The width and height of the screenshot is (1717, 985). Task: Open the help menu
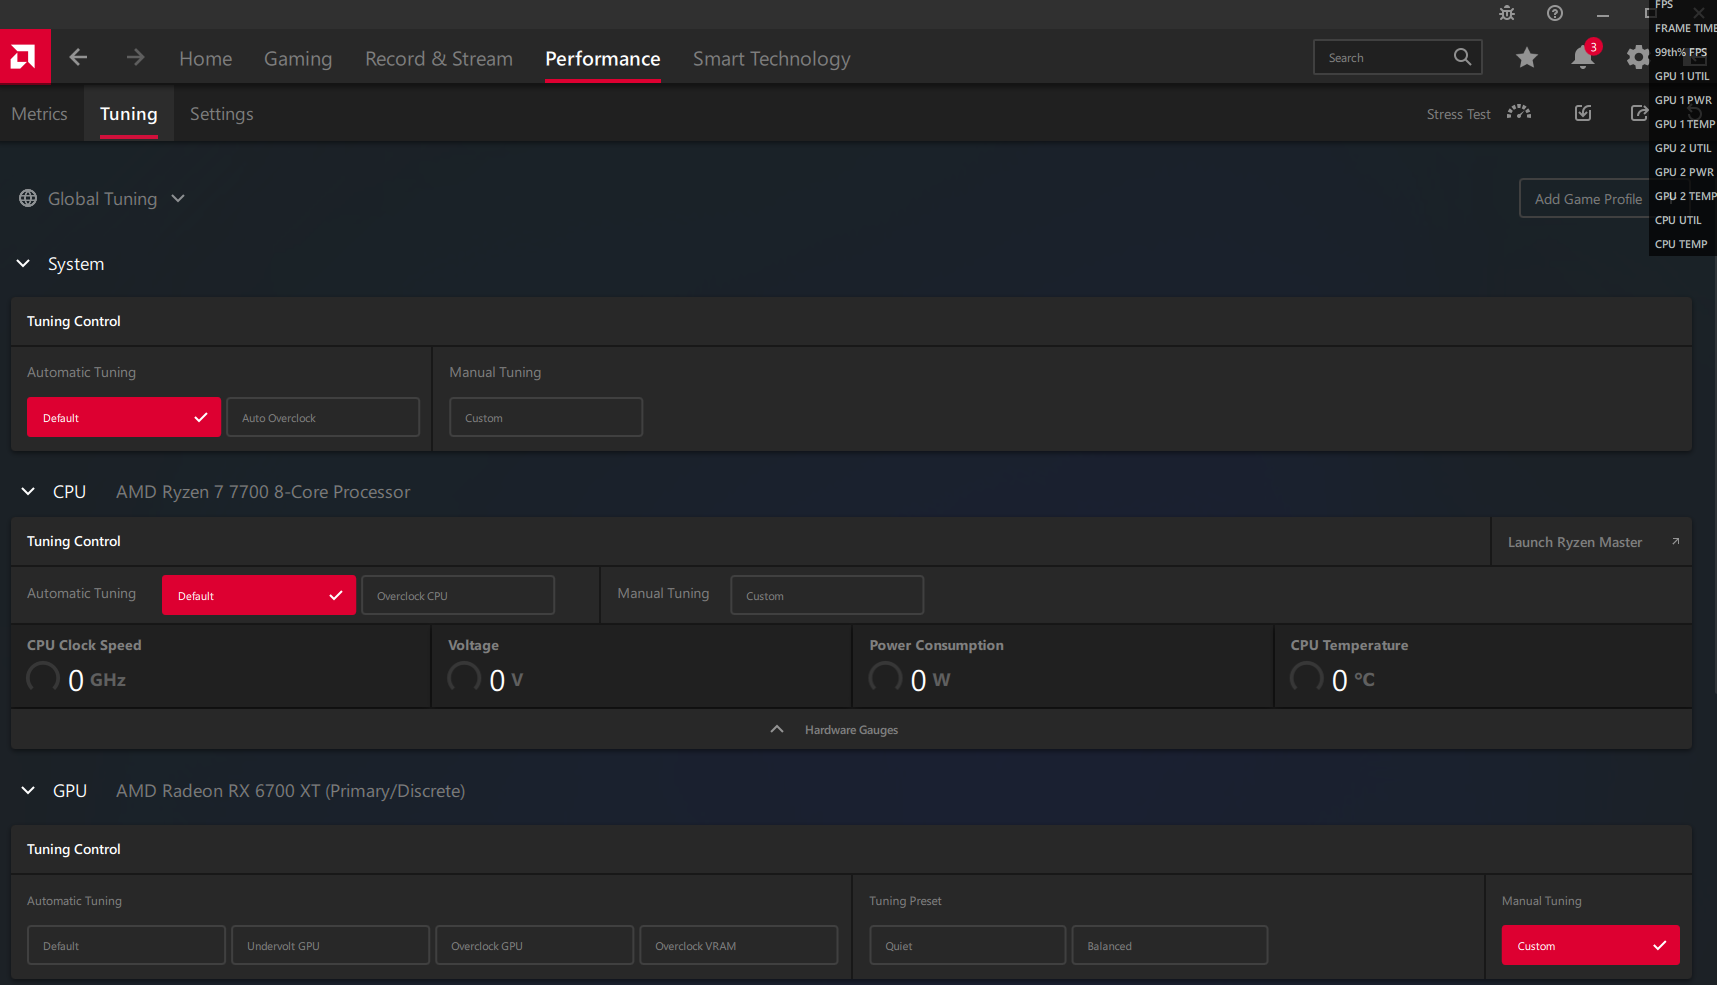pos(1554,13)
